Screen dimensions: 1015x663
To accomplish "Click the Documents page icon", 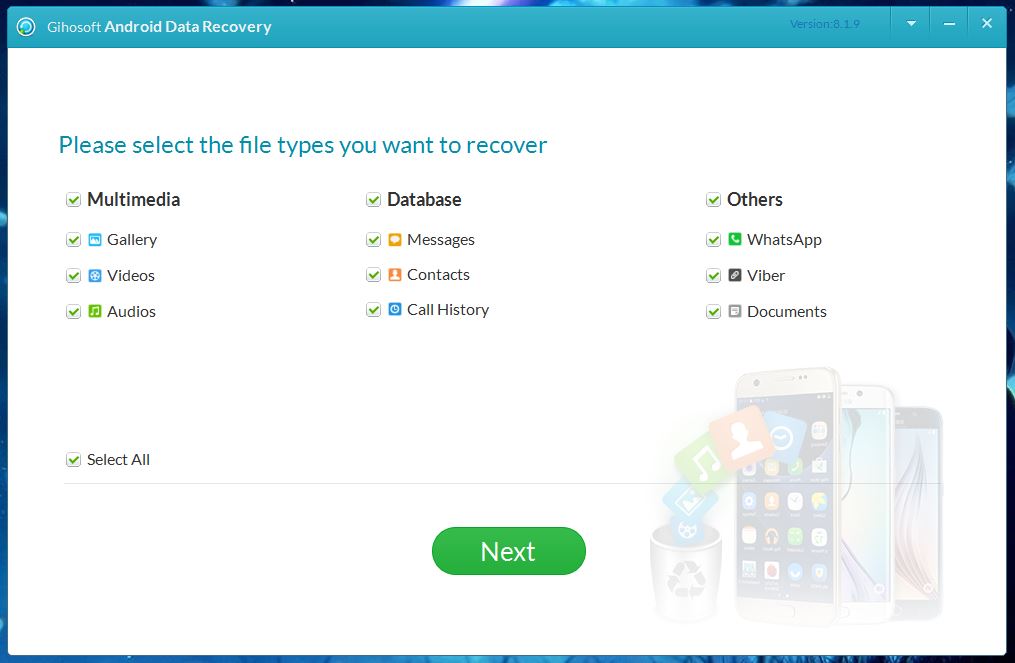I will [x=735, y=311].
